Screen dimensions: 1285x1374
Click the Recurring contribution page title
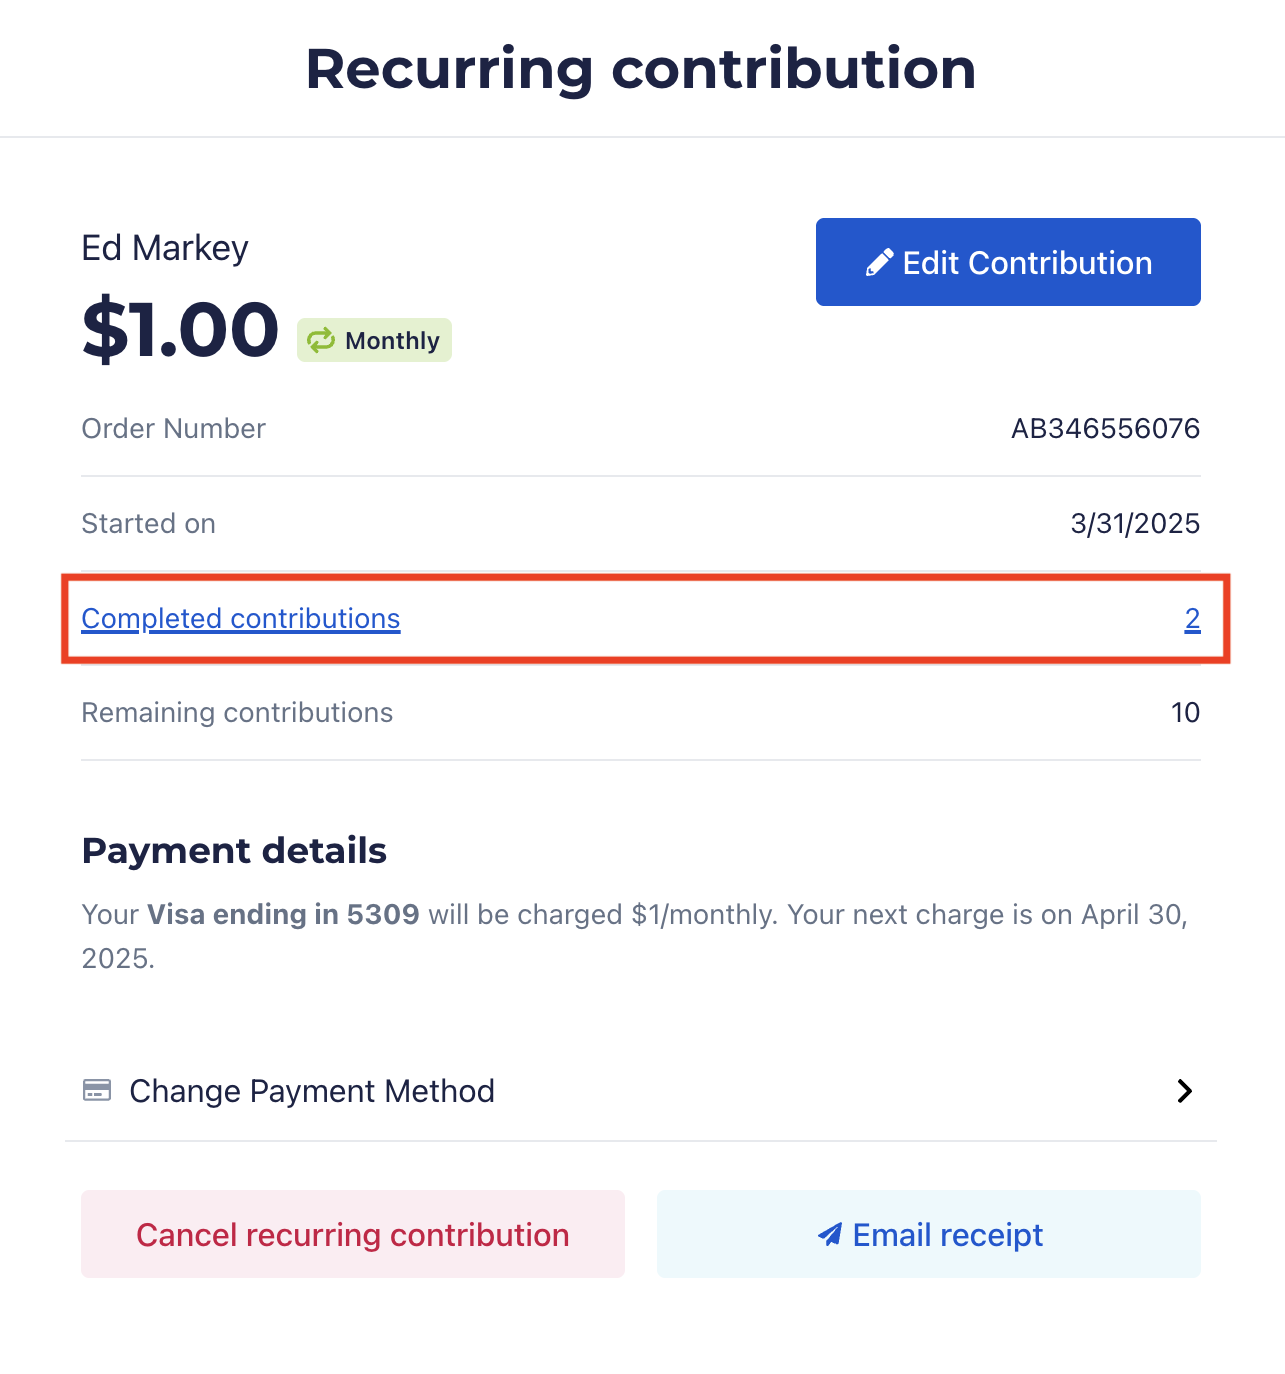[x=641, y=69]
